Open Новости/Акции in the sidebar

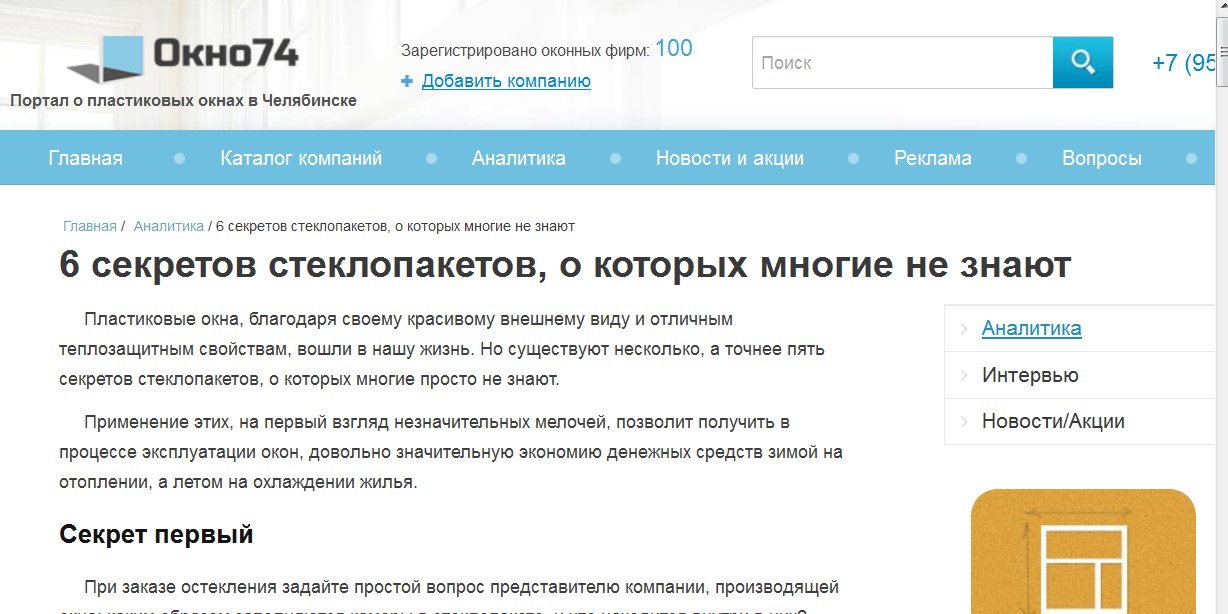1053,421
